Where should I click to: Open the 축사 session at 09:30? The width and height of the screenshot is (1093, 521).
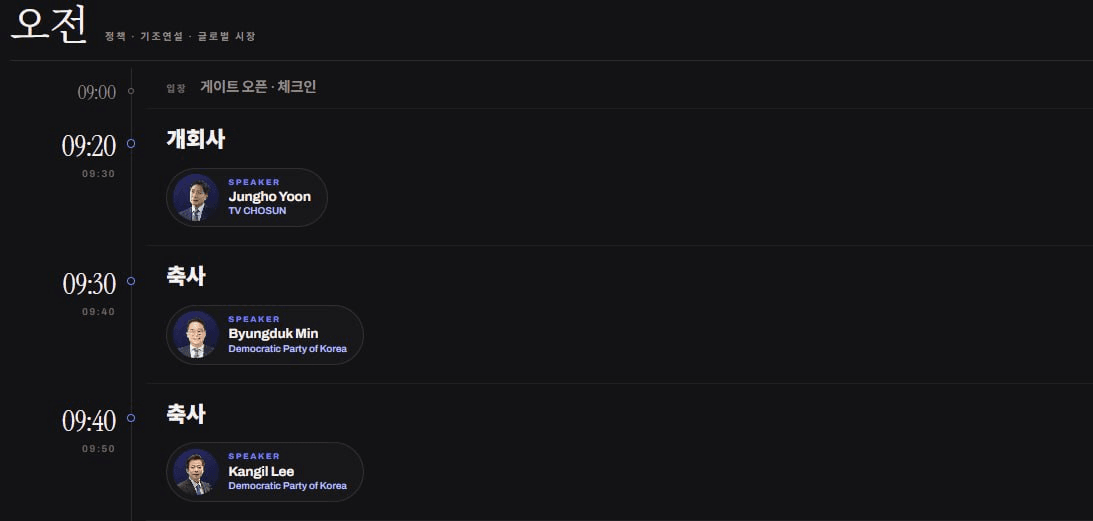tap(186, 277)
